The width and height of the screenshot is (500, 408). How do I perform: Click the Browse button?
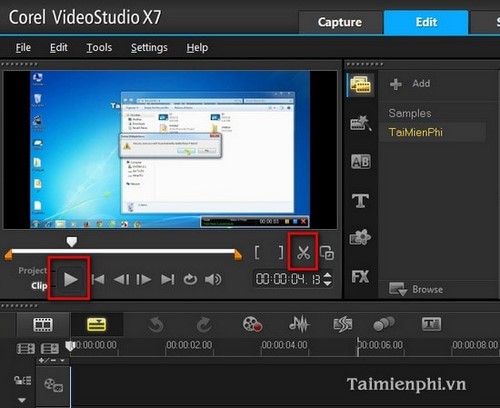[x=416, y=289]
